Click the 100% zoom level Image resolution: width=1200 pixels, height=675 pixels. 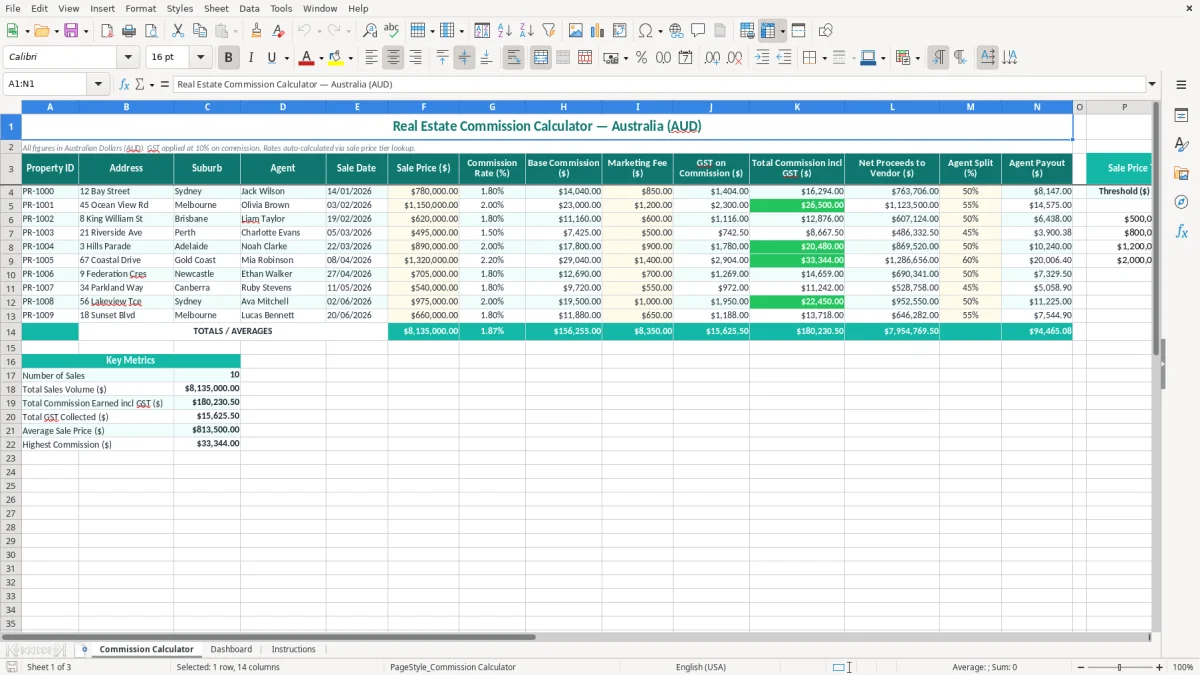(1183, 667)
